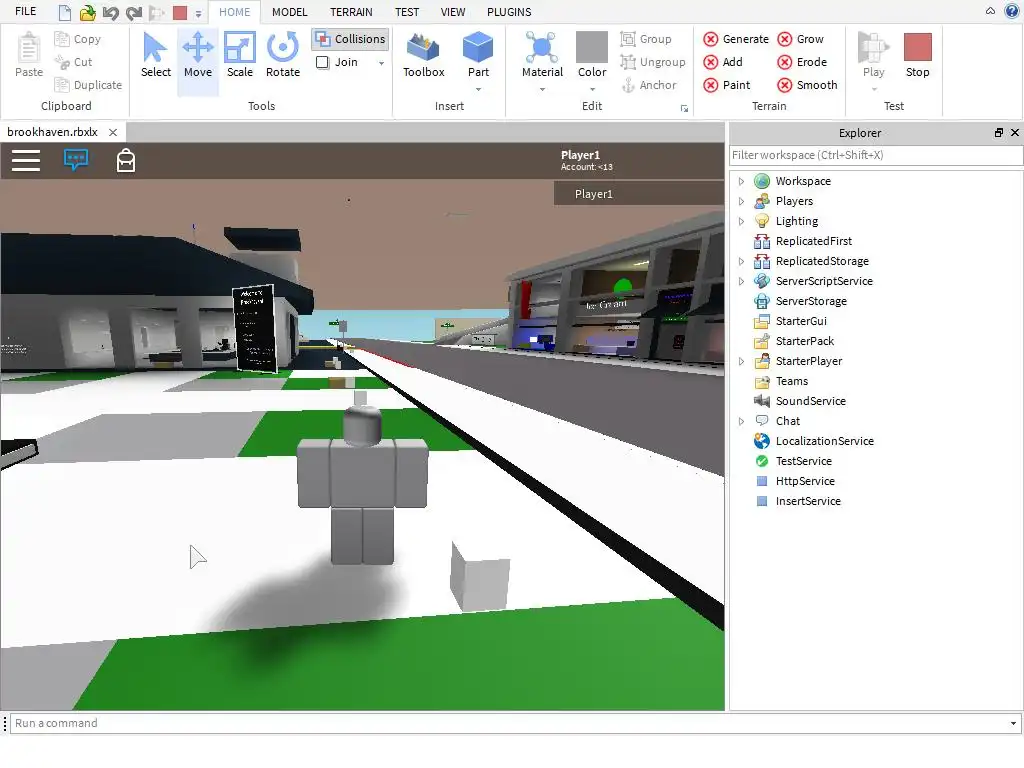Switch to the TERRAIN tab

pos(351,12)
